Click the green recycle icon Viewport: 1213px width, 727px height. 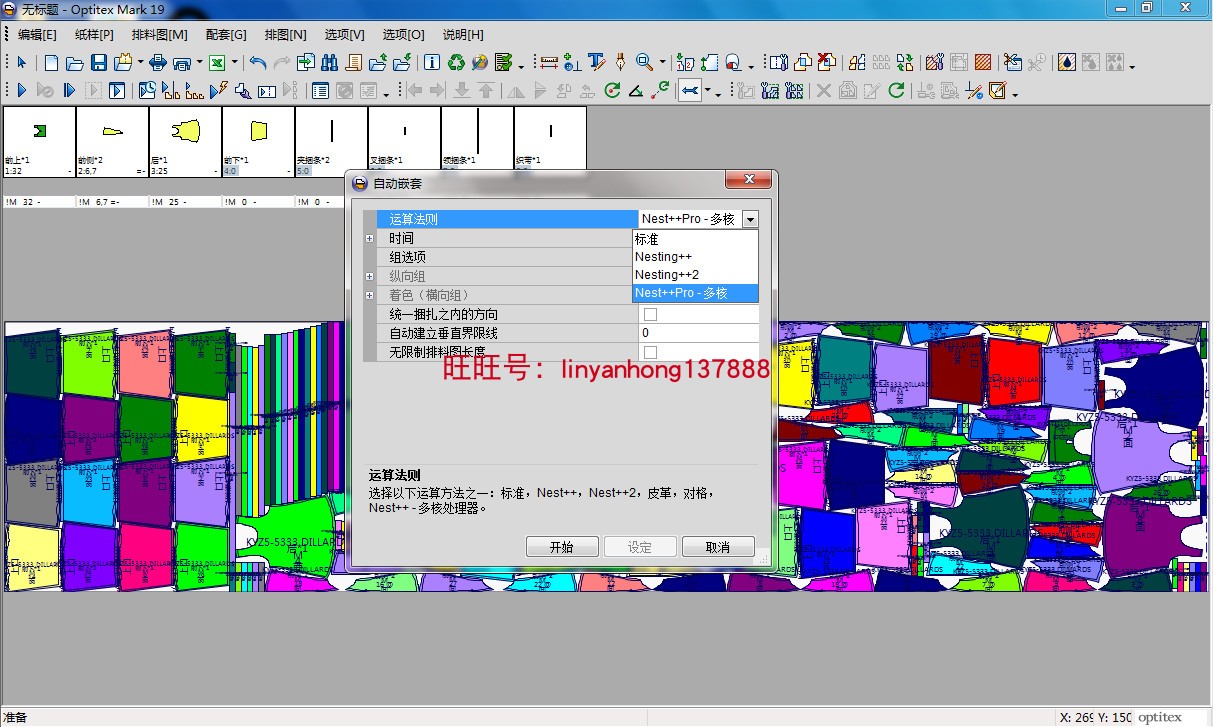(x=456, y=62)
